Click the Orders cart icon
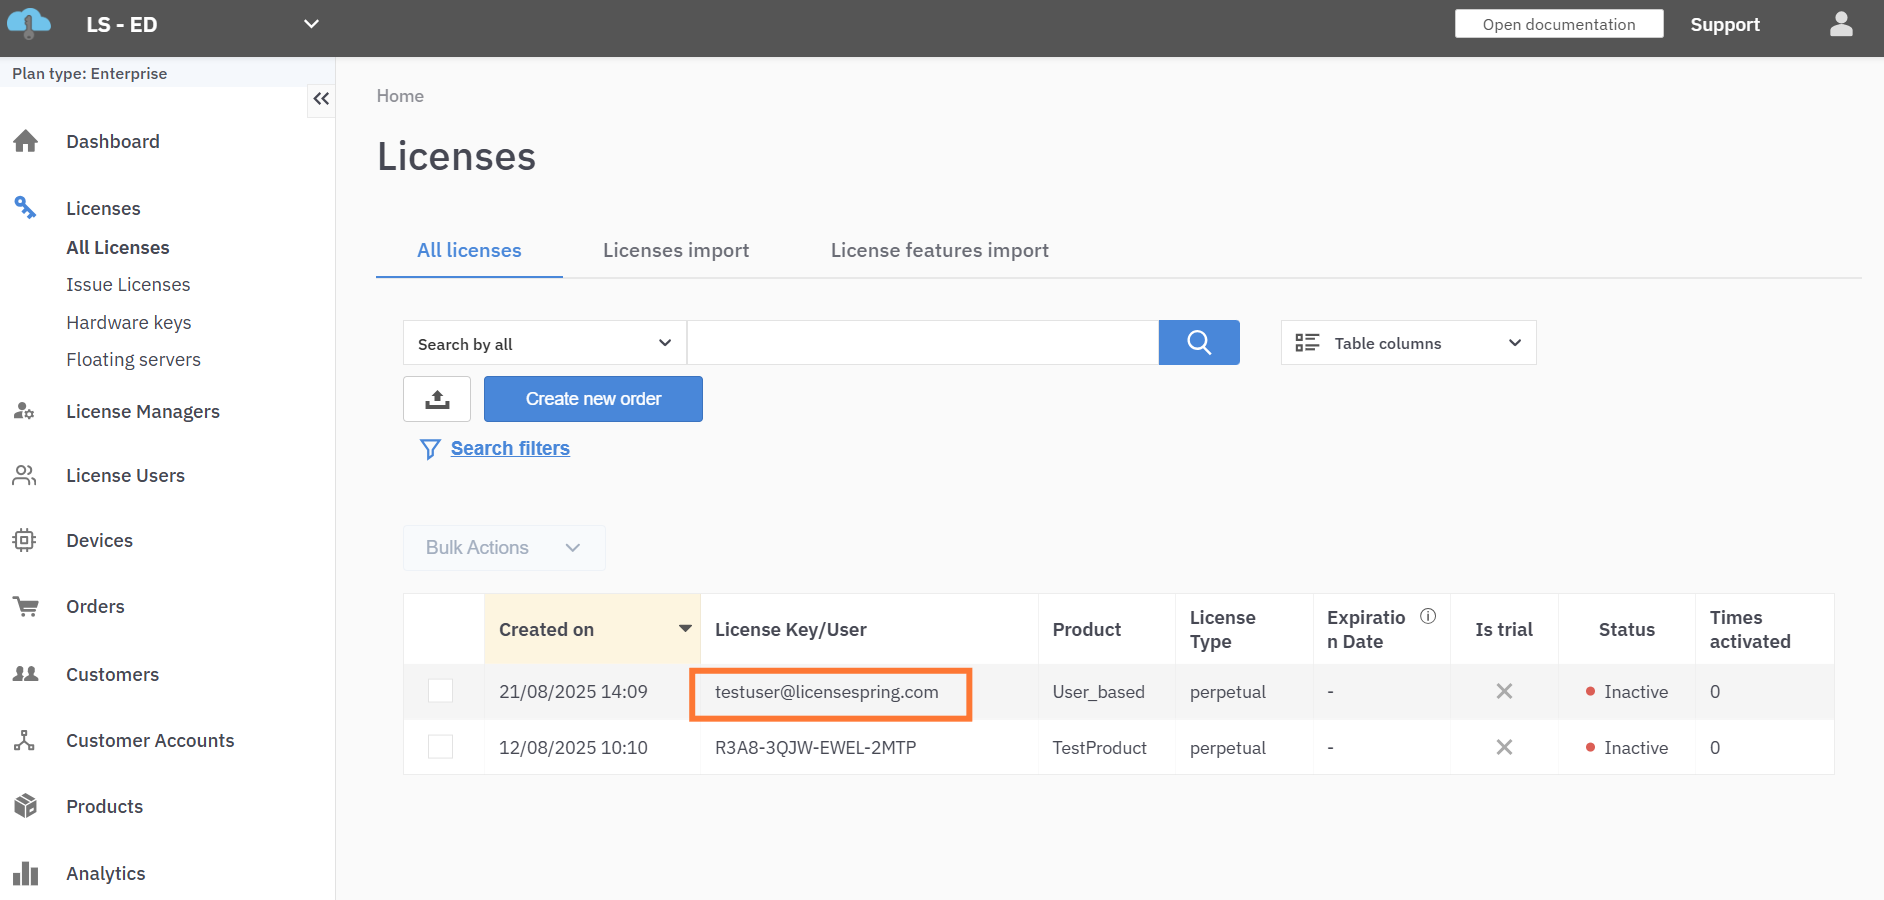The width and height of the screenshot is (1884, 900). [26, 607]
